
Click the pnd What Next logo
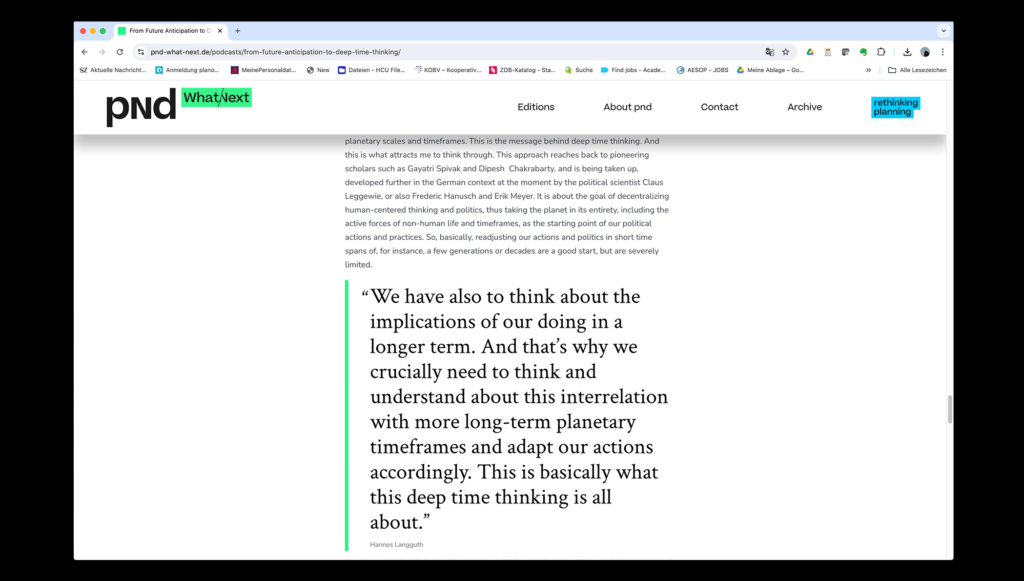tap(178, 107)
